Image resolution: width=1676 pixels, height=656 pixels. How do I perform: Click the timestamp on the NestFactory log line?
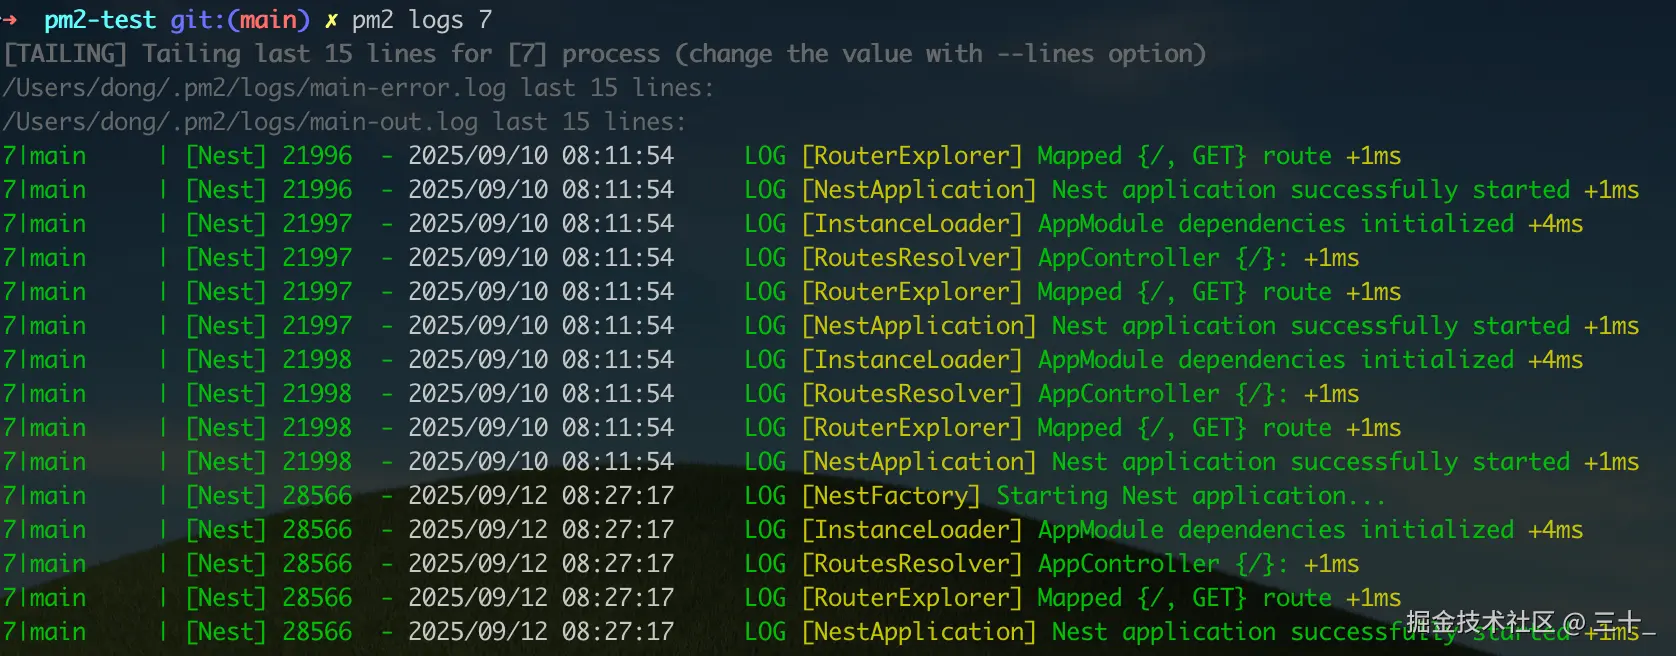tap(541, 496)
